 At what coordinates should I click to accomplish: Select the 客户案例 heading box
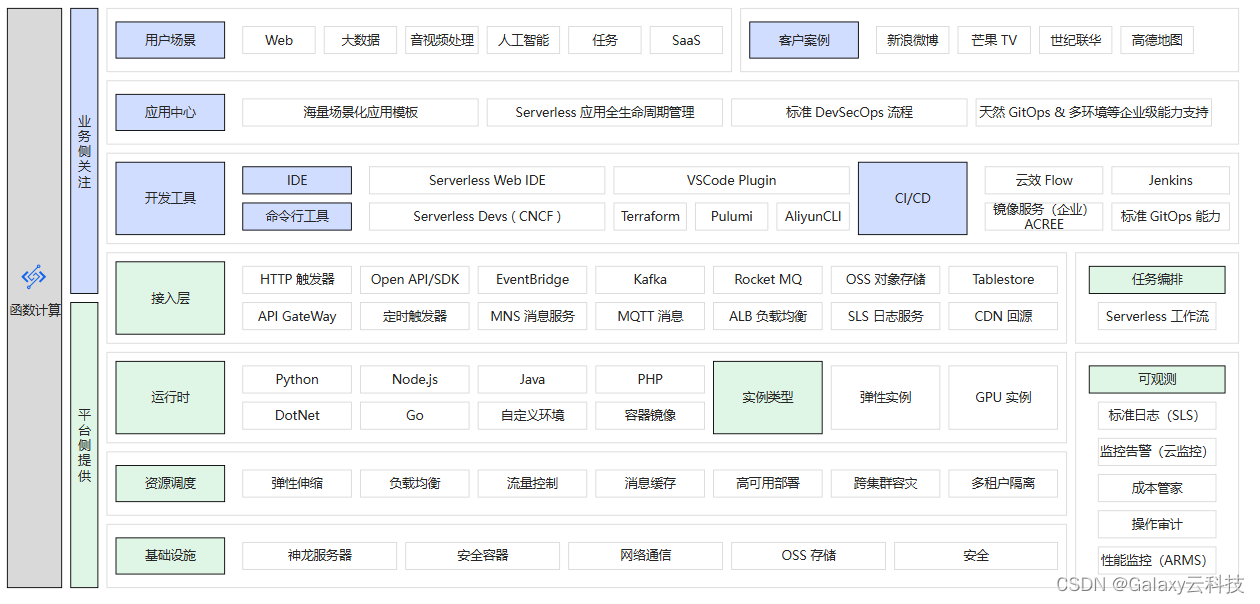[x=804, y=40]
